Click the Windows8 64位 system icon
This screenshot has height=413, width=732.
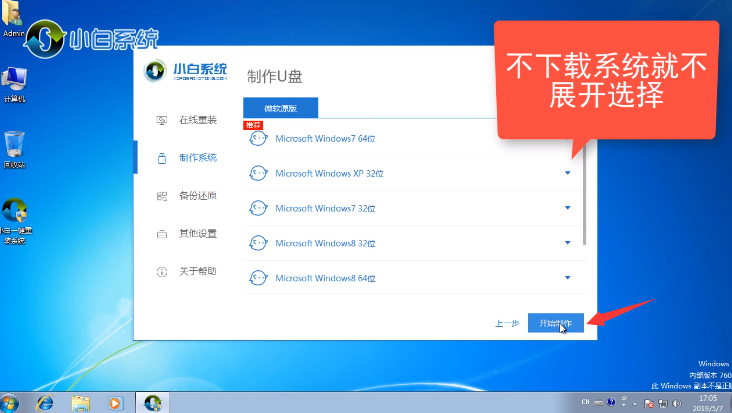tap(258, 278)
